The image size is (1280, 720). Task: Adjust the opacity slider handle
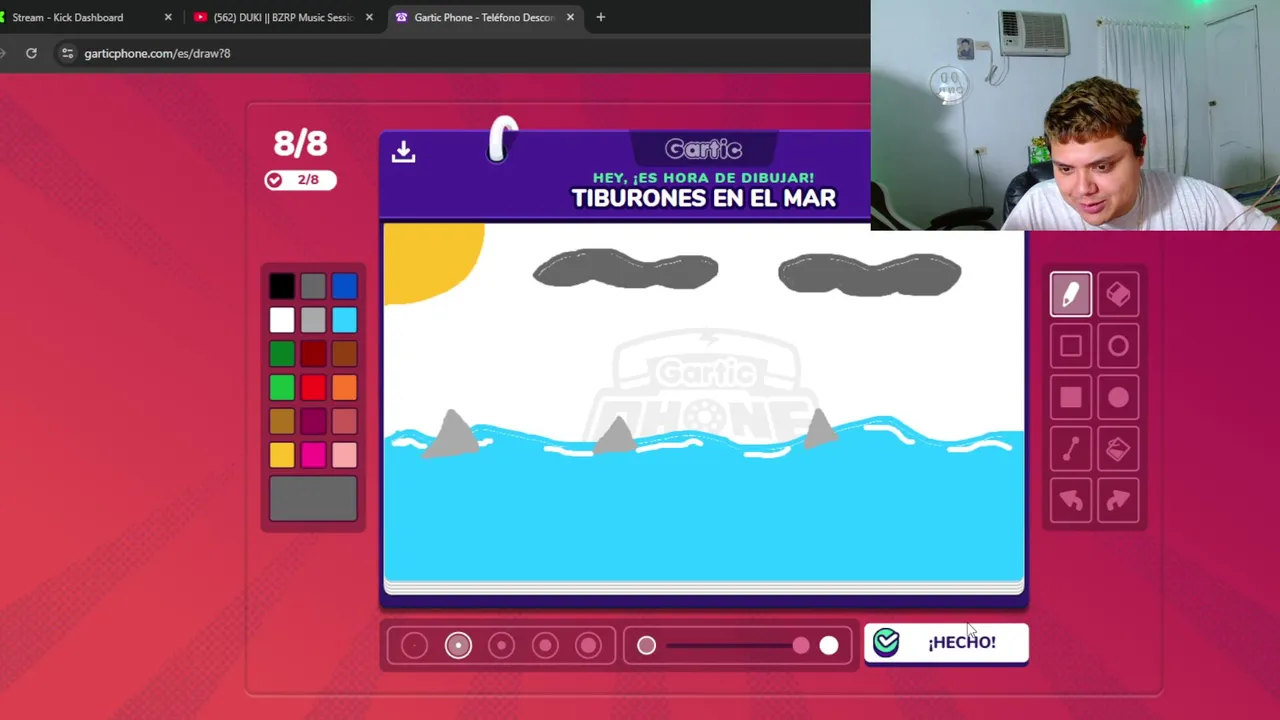coord(801,646)
